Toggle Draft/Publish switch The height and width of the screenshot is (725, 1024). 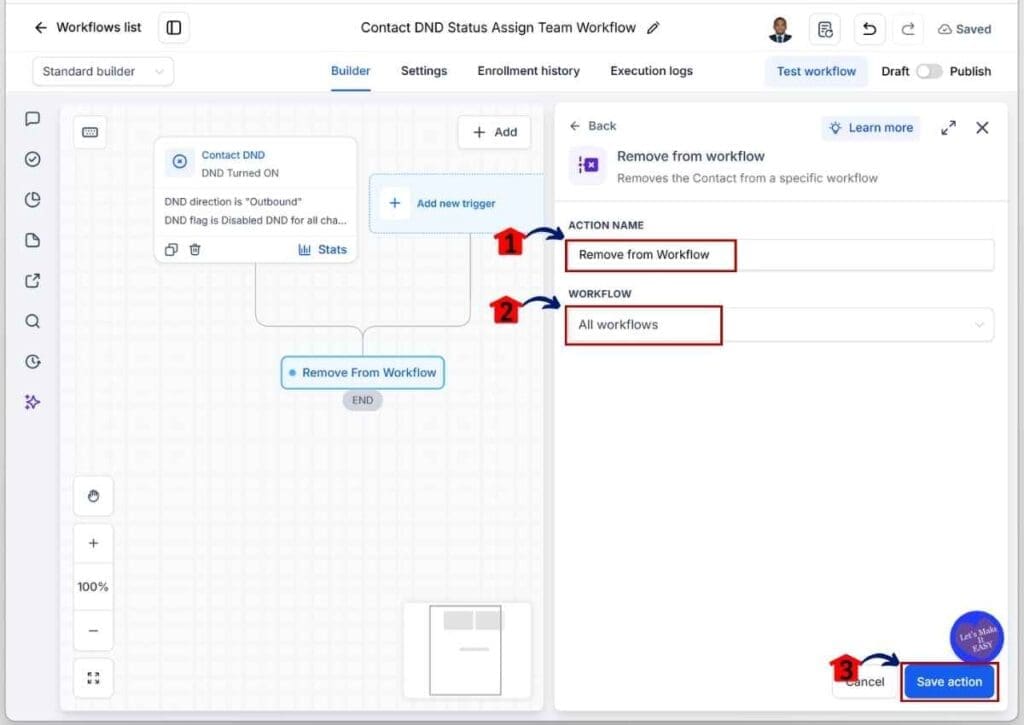(x=929, y=71)
